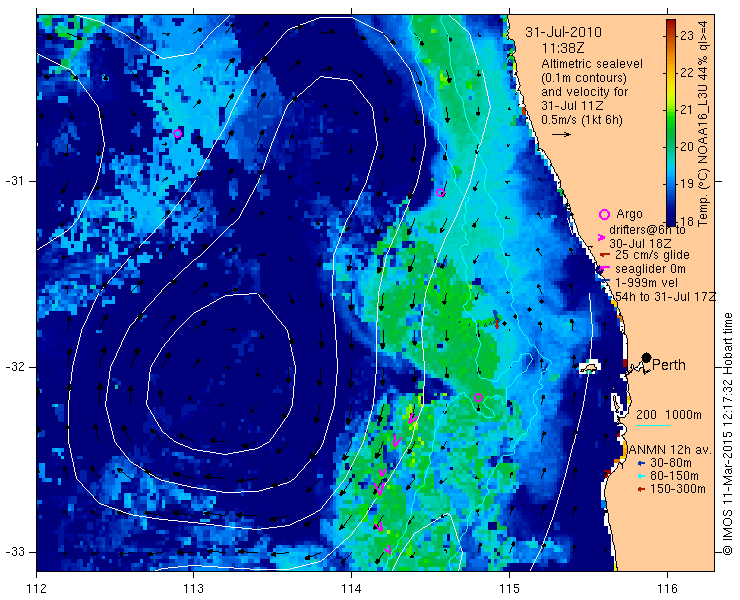Click the longitude axis label '113'
This screenshot has width=740, height=600.
(193, 589)
